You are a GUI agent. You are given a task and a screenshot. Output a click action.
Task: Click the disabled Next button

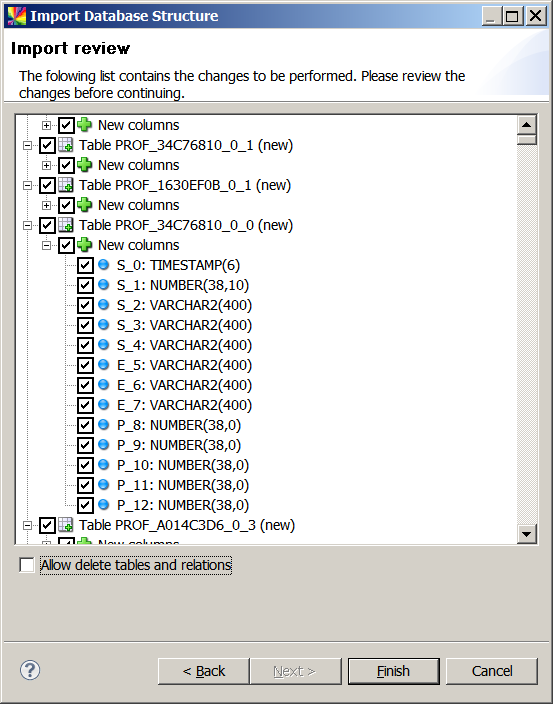click(296, 671)
